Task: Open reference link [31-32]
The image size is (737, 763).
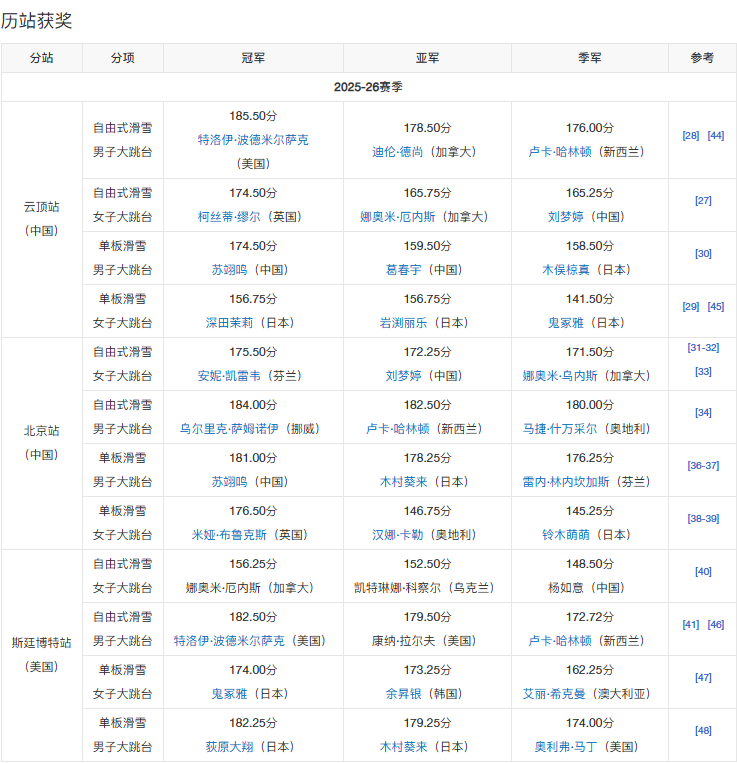Action: click(703, 347)
